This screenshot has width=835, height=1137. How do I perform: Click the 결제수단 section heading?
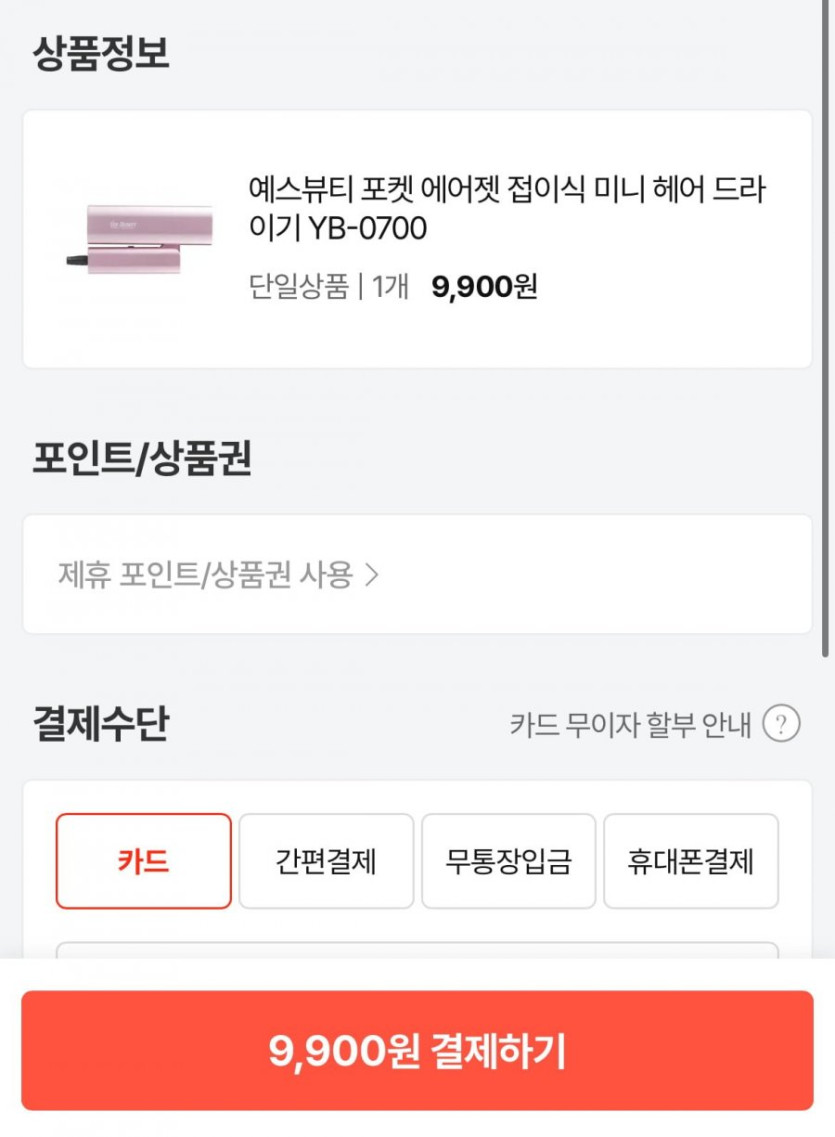coord(101,723)
